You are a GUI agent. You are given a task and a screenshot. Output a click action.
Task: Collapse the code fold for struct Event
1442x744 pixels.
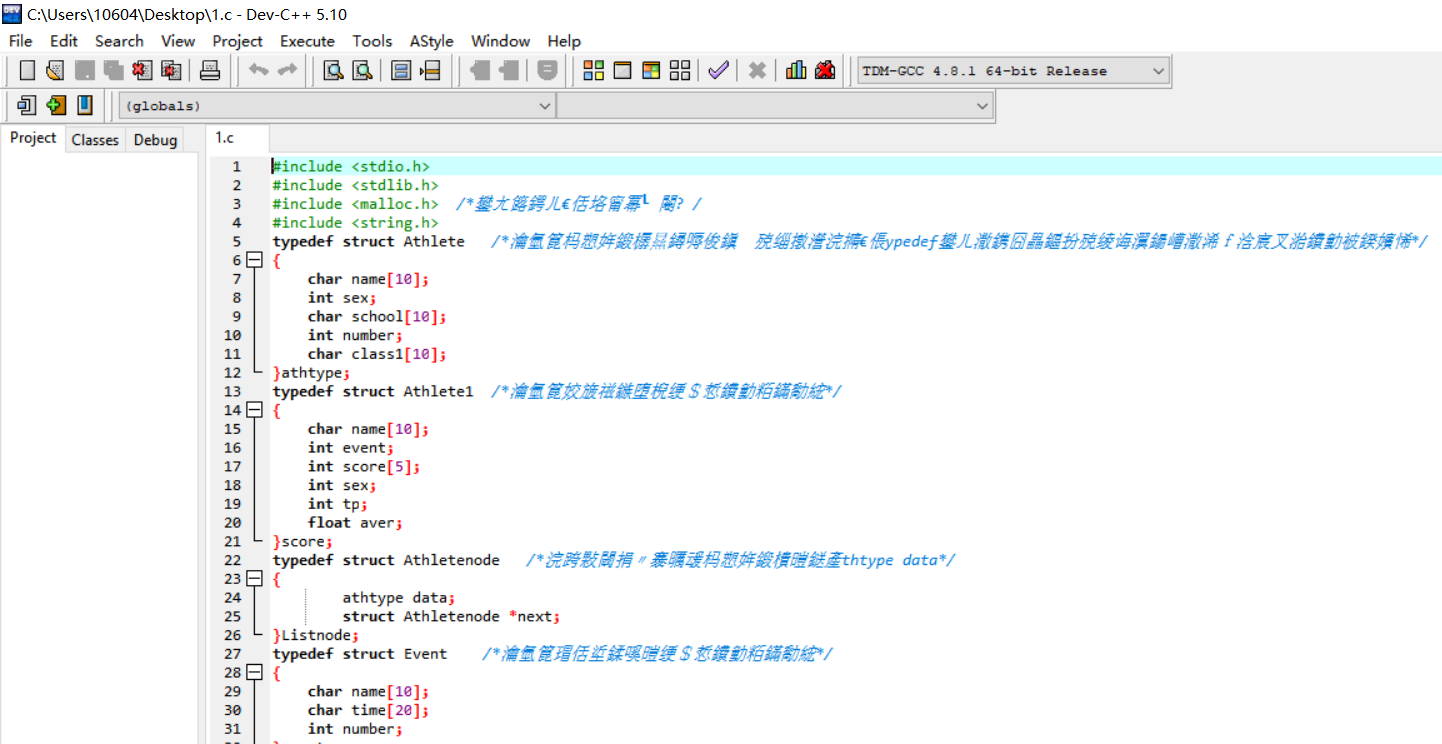[253, 672]
